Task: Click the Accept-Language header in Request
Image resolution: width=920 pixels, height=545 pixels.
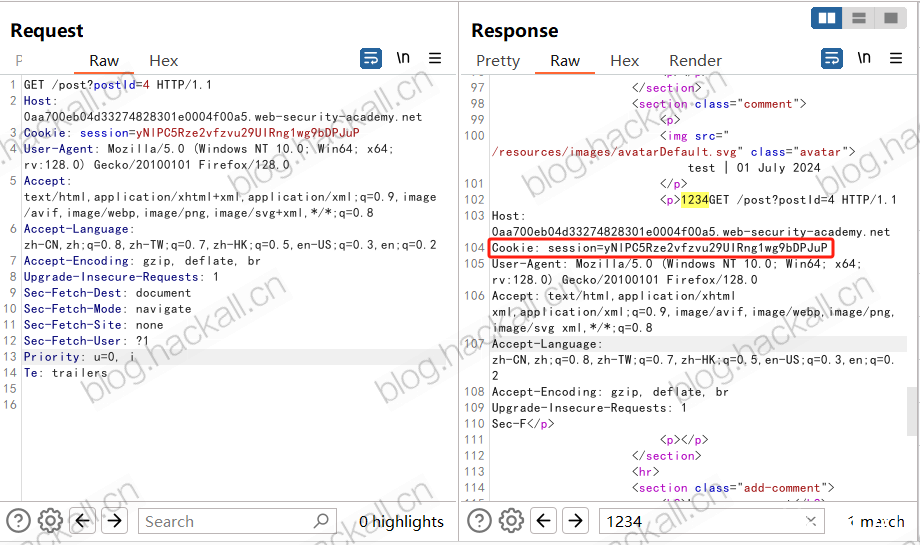Action: 230,237
